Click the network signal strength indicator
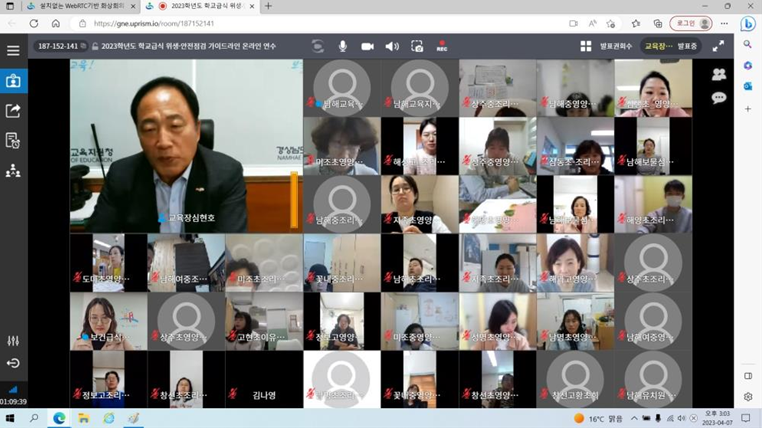 [13, 390]
